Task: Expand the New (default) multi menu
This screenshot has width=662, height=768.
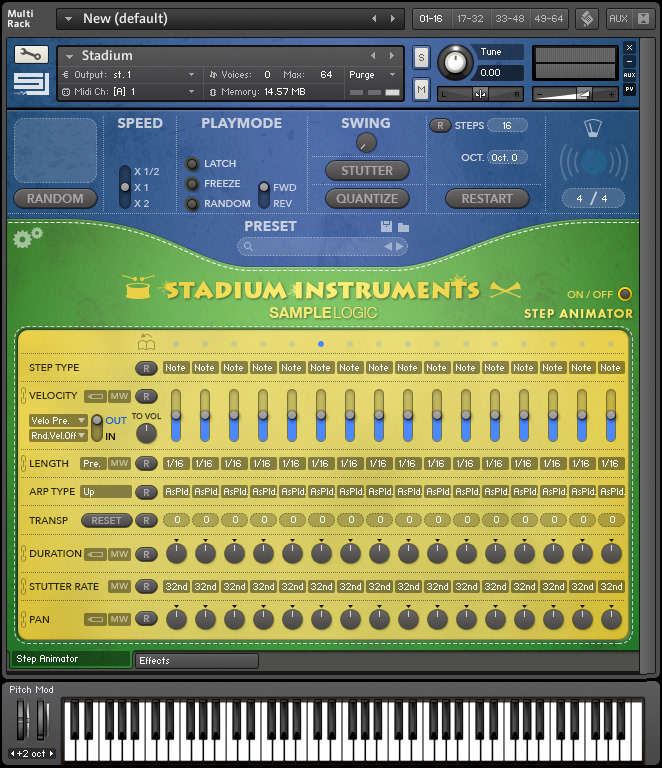Action: coord(69,19)
